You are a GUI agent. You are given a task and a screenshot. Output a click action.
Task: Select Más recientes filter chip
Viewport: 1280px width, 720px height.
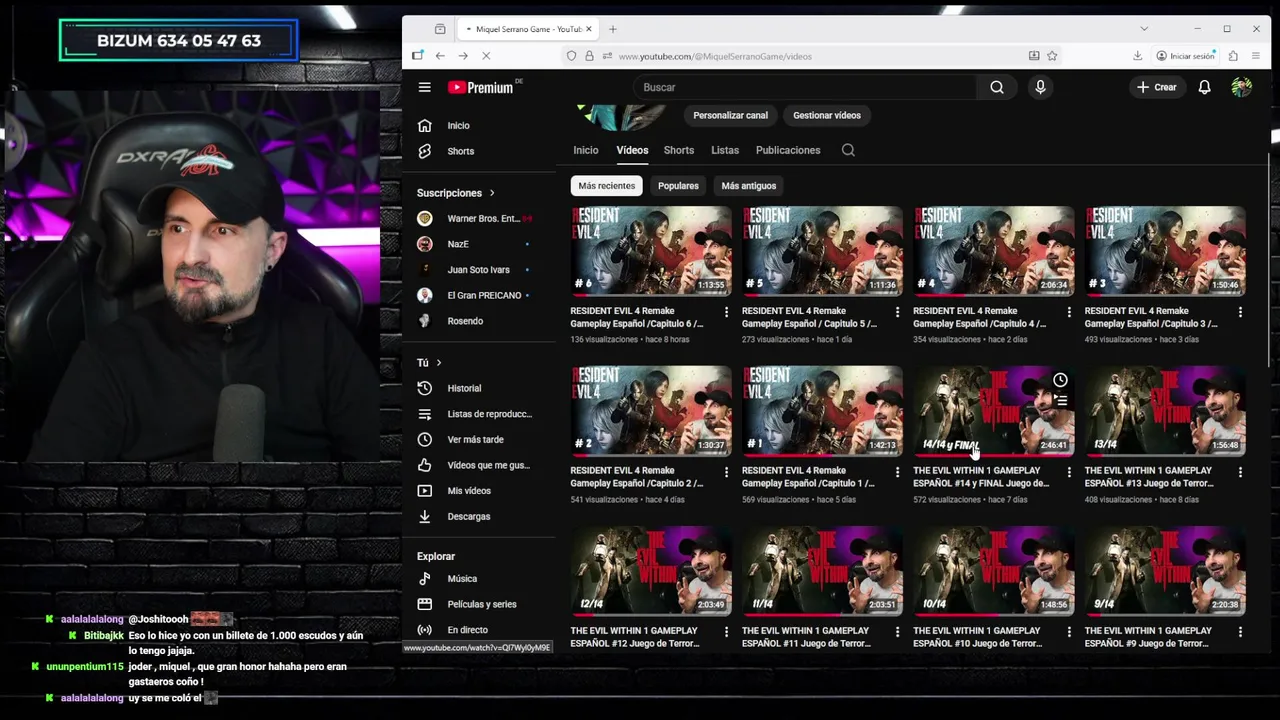(606, 186)
